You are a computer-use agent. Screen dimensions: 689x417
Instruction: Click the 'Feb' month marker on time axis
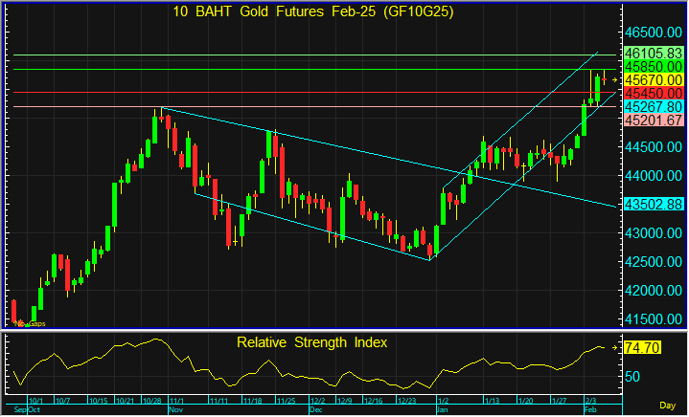coord(592,410)
